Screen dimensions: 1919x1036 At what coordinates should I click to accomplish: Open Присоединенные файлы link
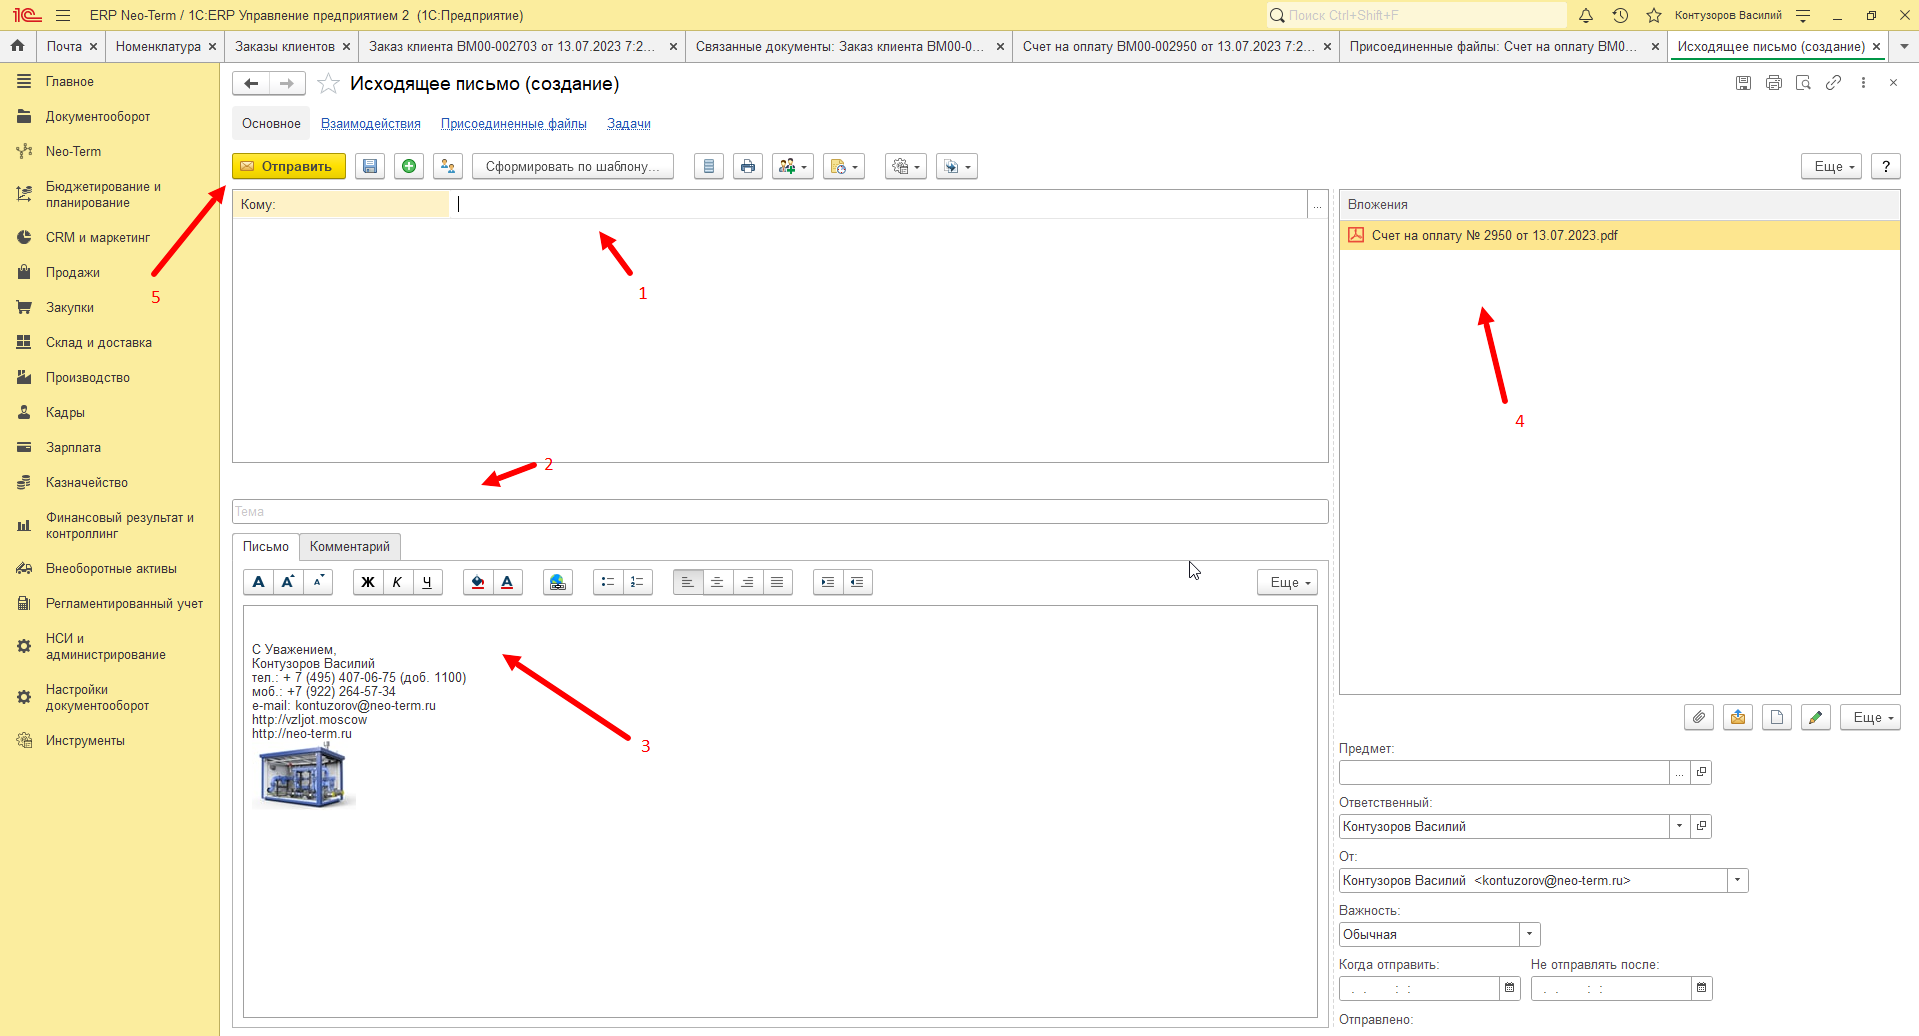pos(514,123)
